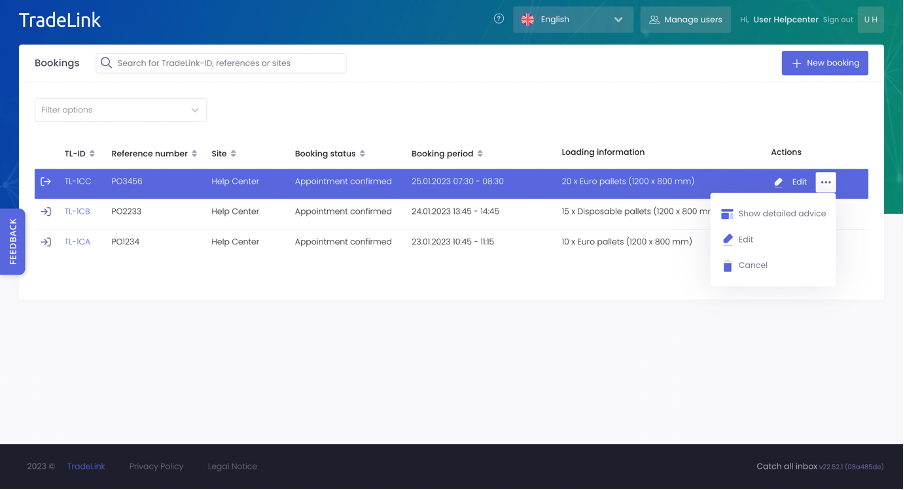
Task: Open the three-dots actions menu for TL-1CC
Action: pos(825,182)
